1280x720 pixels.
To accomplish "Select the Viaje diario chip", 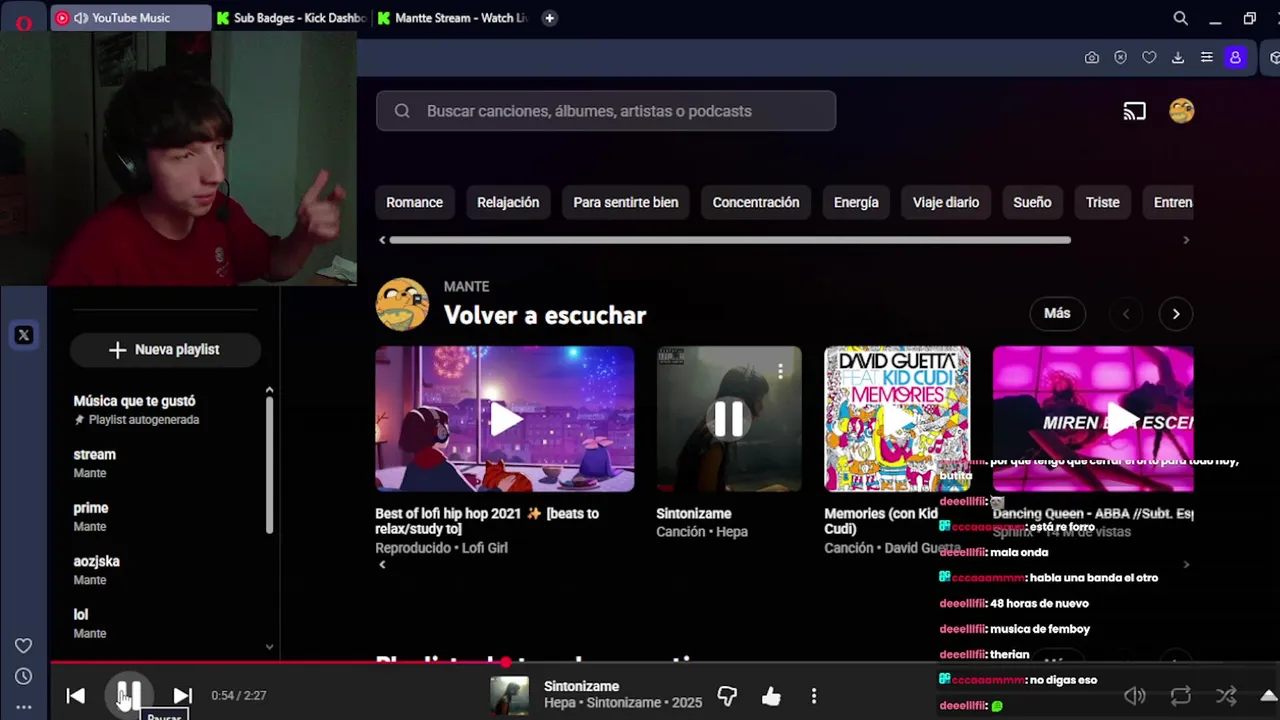I will pos(946,202).
